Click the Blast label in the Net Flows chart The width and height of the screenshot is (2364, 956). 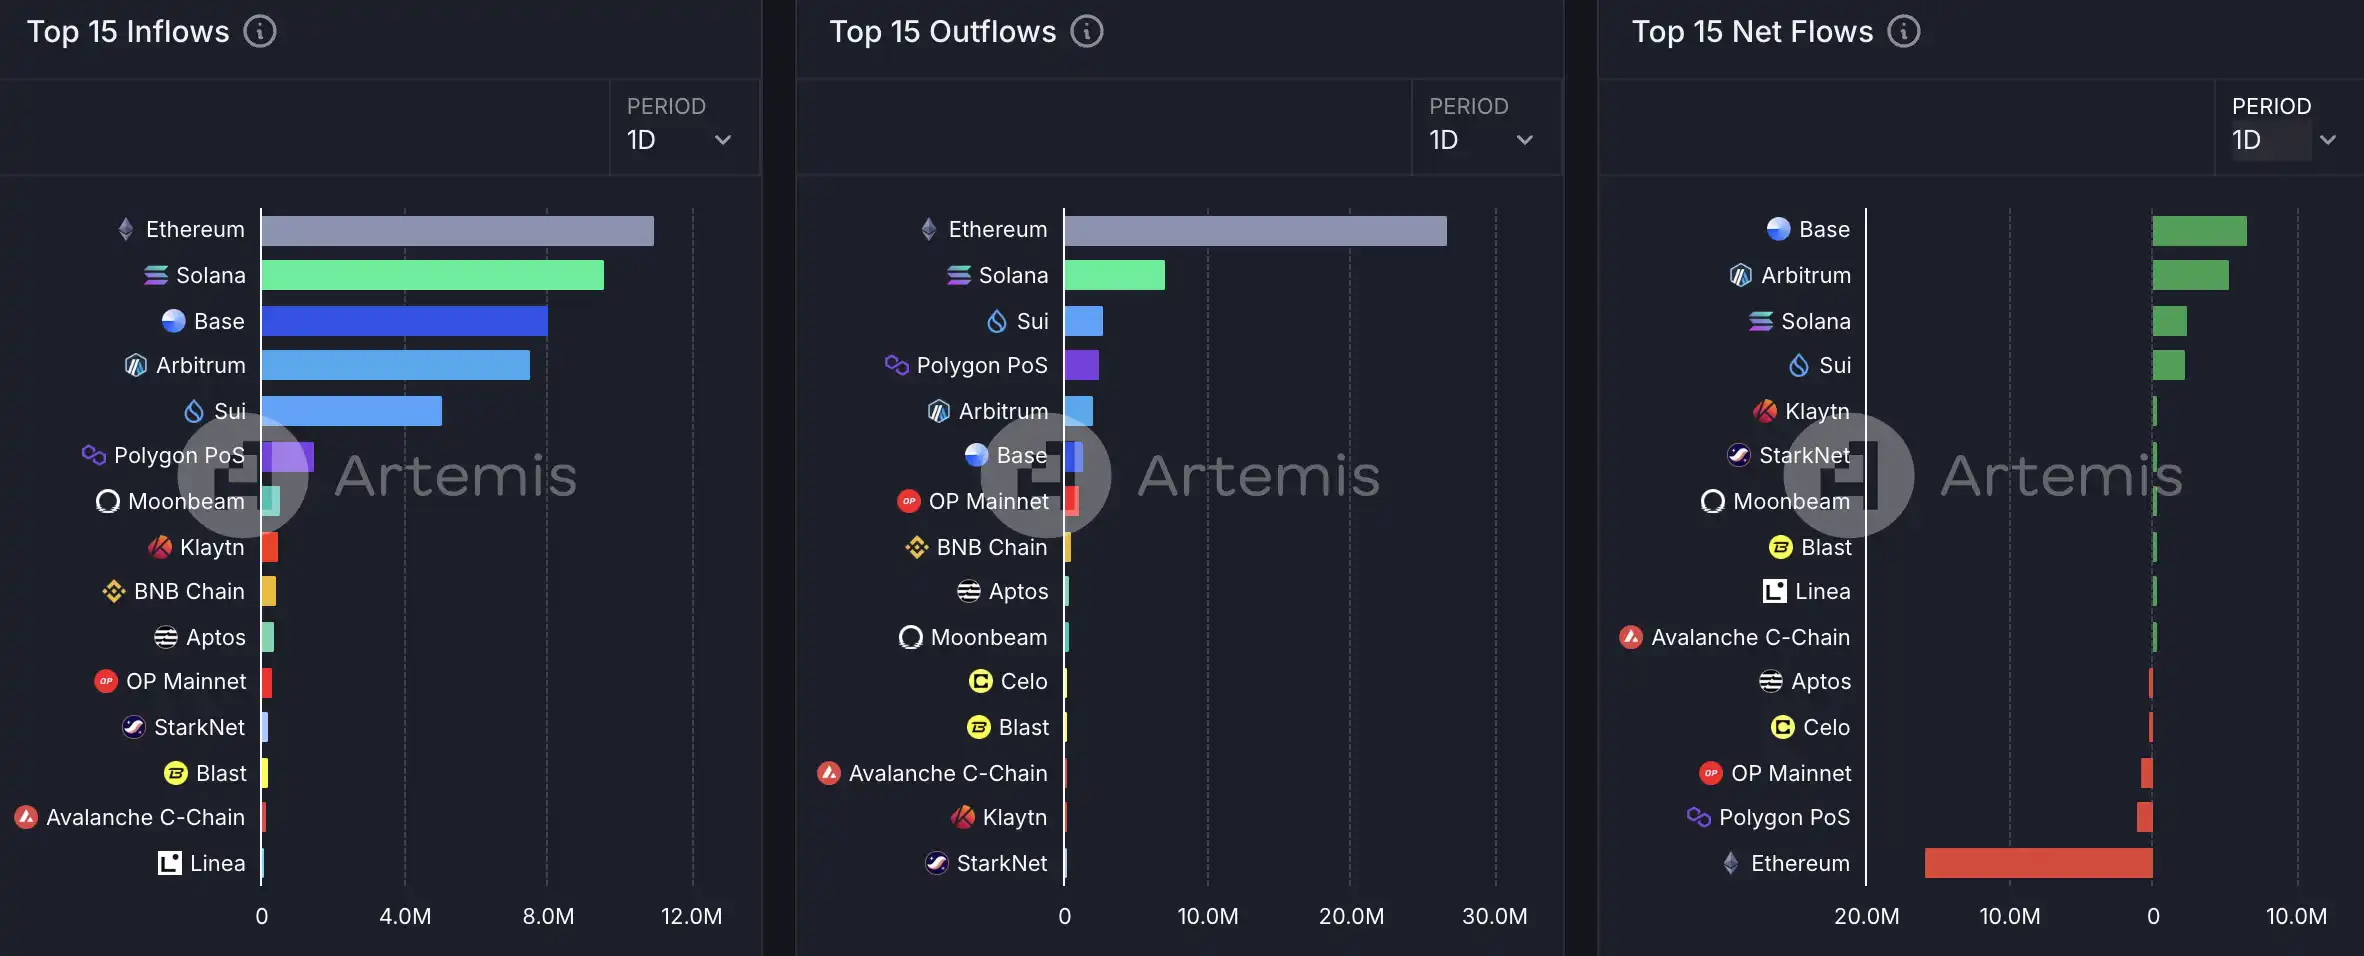point(1827,547)
